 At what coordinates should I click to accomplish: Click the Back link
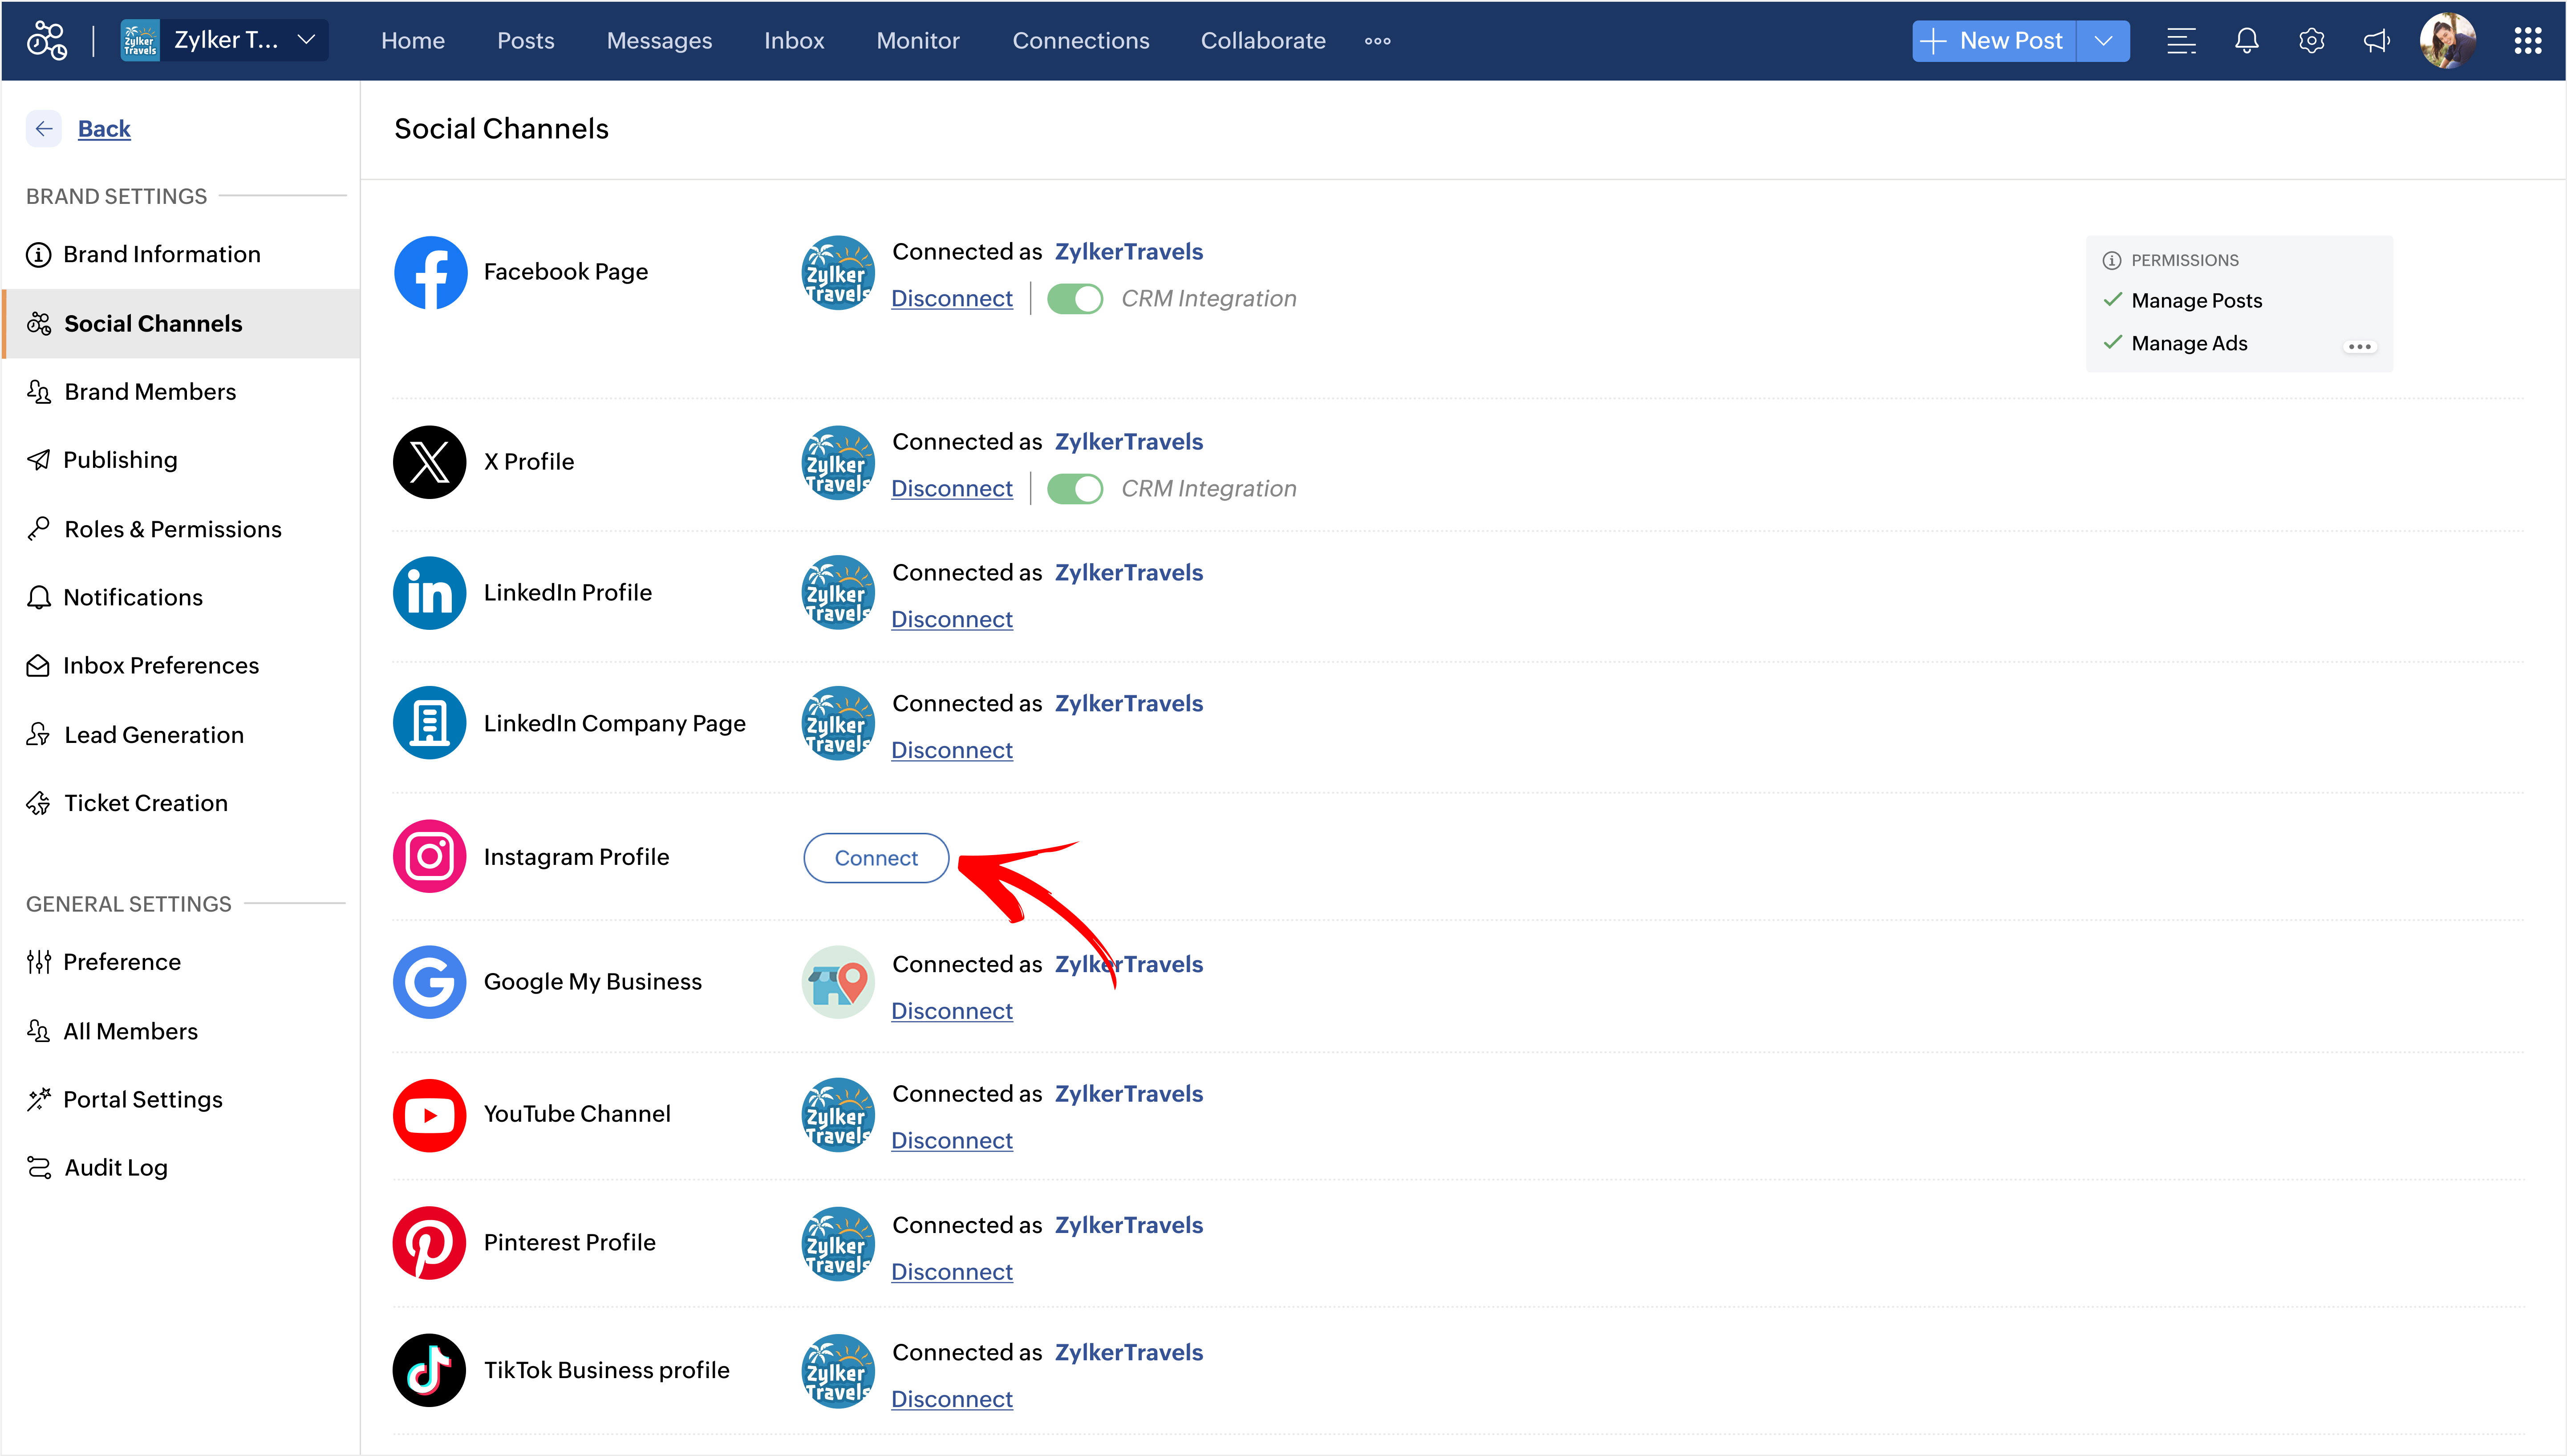click(x=104, y=129)
